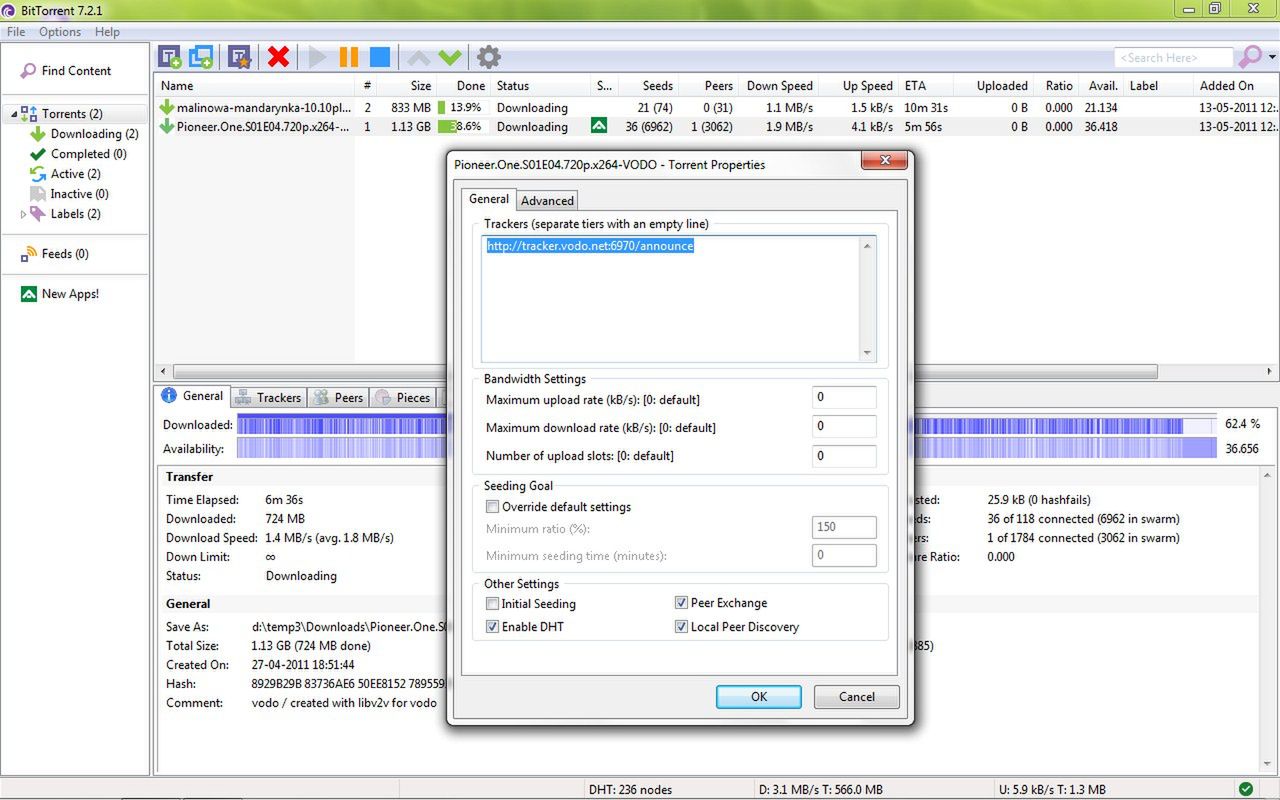The height and width of the screenshot is (800, 1280).
Task: Open Find Content in sidebar
Action: pos(66,71)
